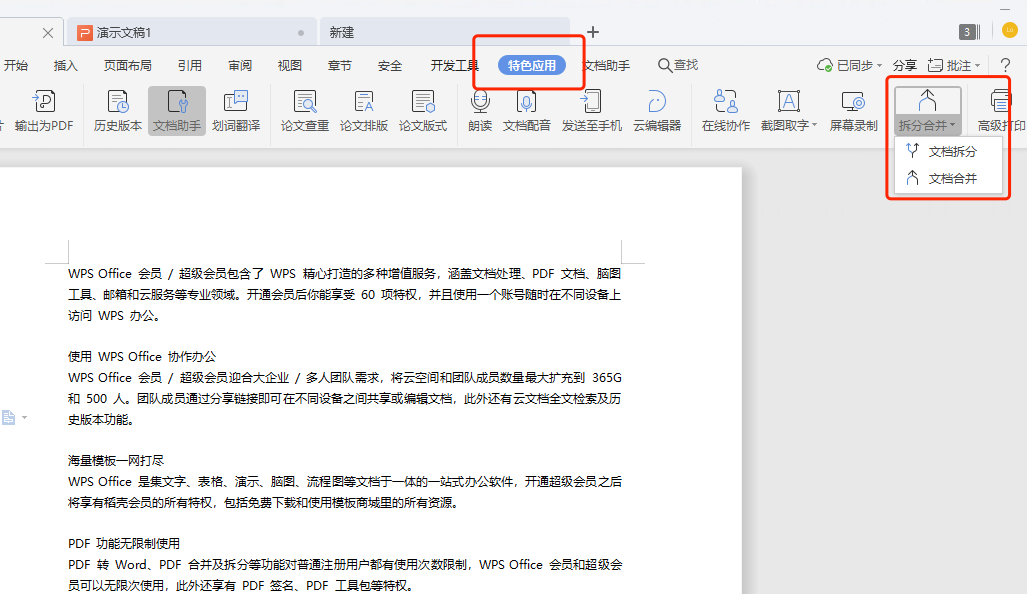This screenshot has width=1027, height=594.
Task: Open 历史版本 history versions tool
Action: coord(118,102)
